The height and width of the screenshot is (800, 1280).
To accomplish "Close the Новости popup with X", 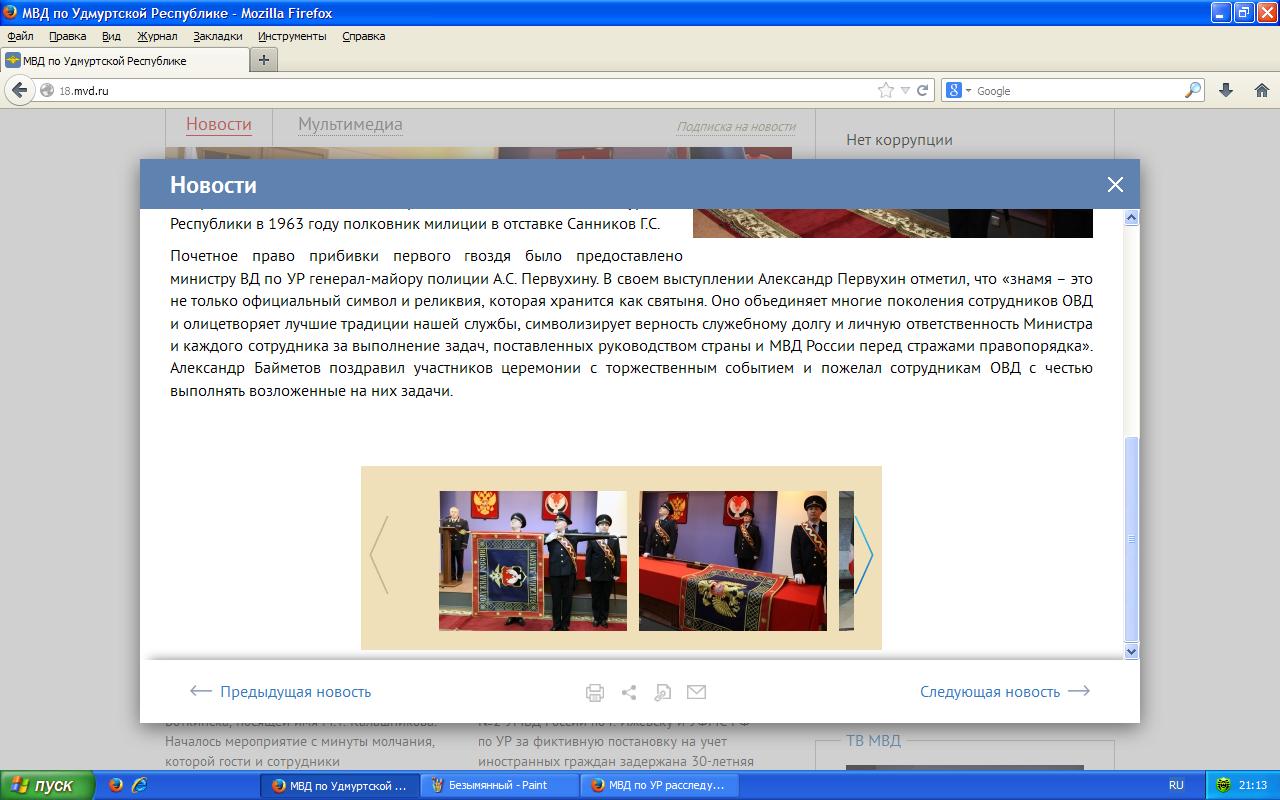I will click(1115, 184).
